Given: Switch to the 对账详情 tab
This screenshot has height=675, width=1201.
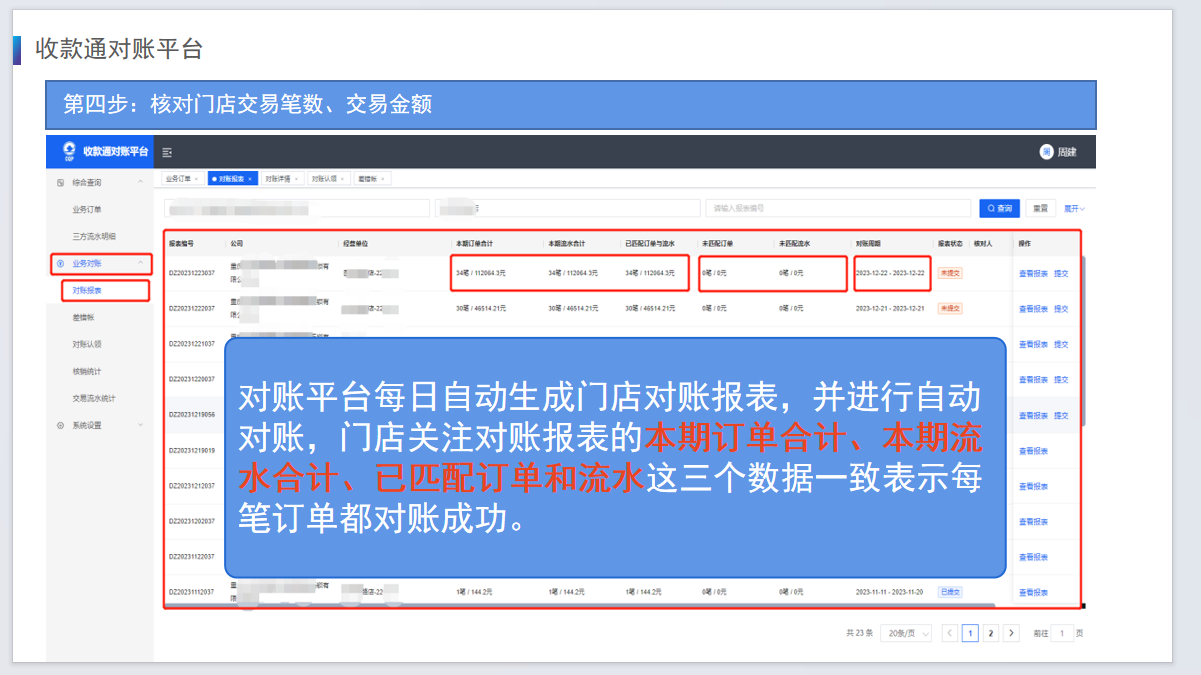Looking at the screenshot, I should point(282,179).
